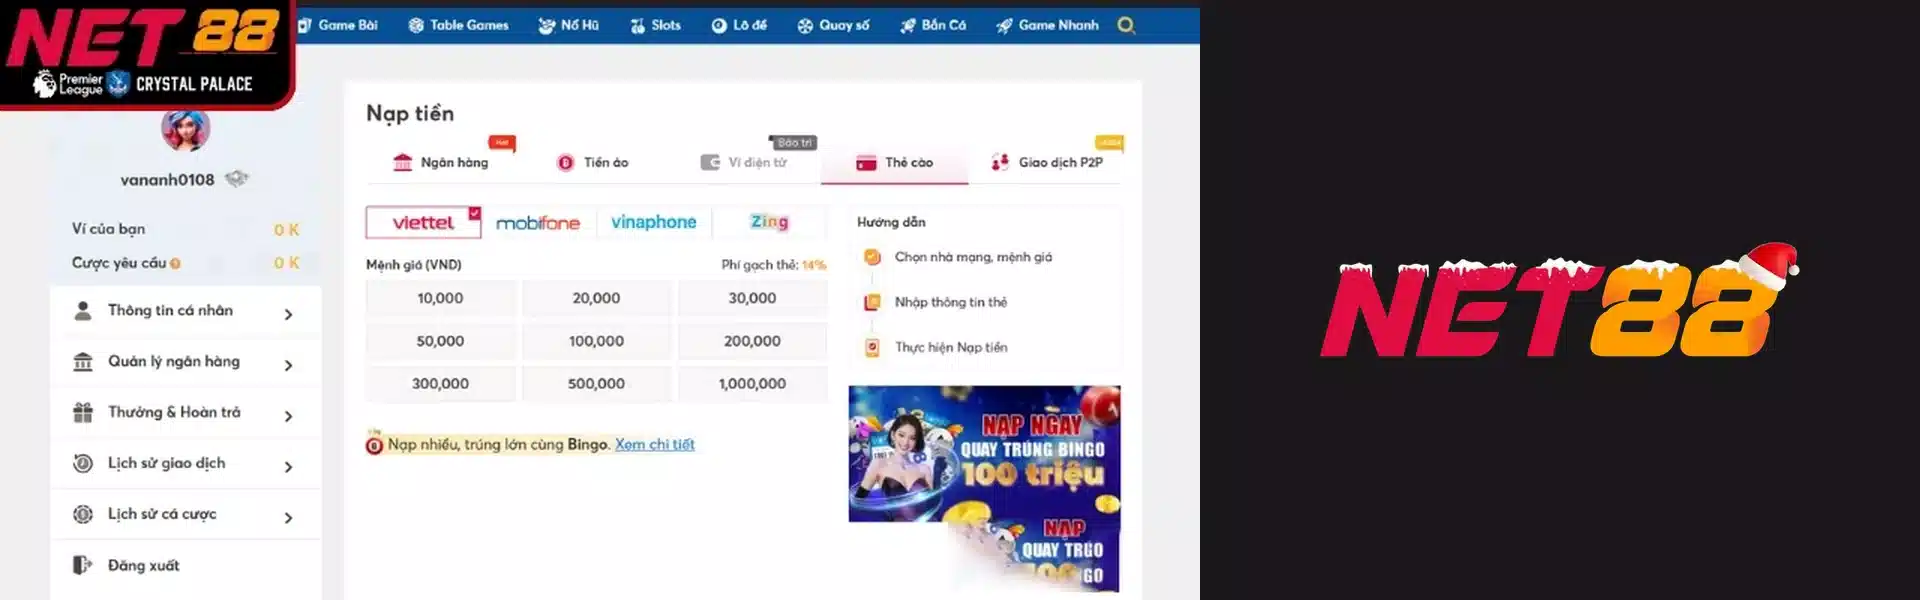Viewport: 1920px width, 600px height.
Task: Open Slots category
Action: [x=656, y=25]
